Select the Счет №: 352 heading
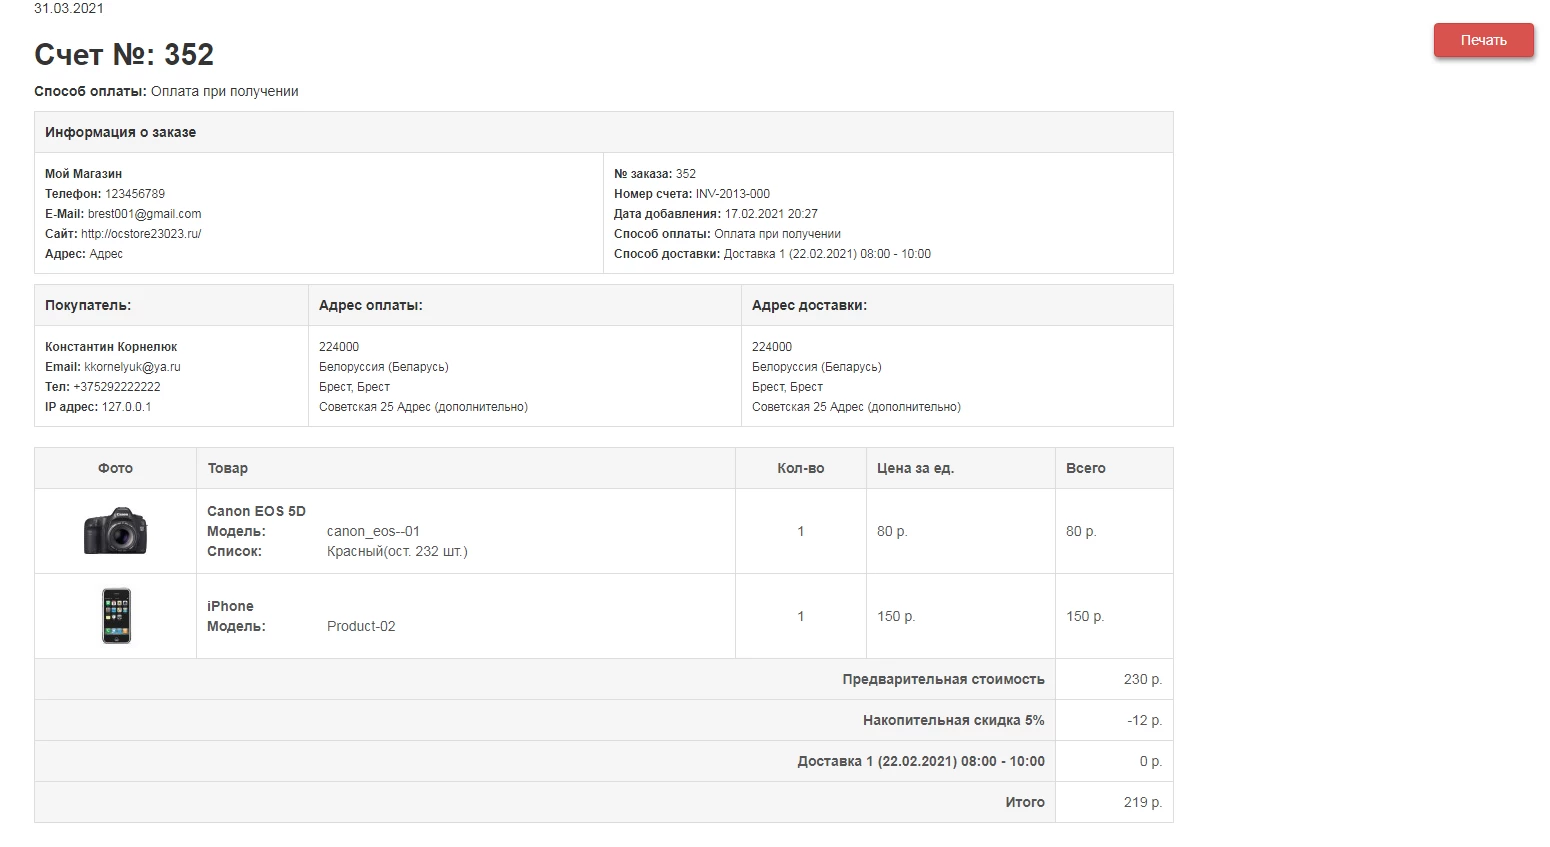Image resolution: width=1550 pixels, height=847 pixels. (124, 55)
